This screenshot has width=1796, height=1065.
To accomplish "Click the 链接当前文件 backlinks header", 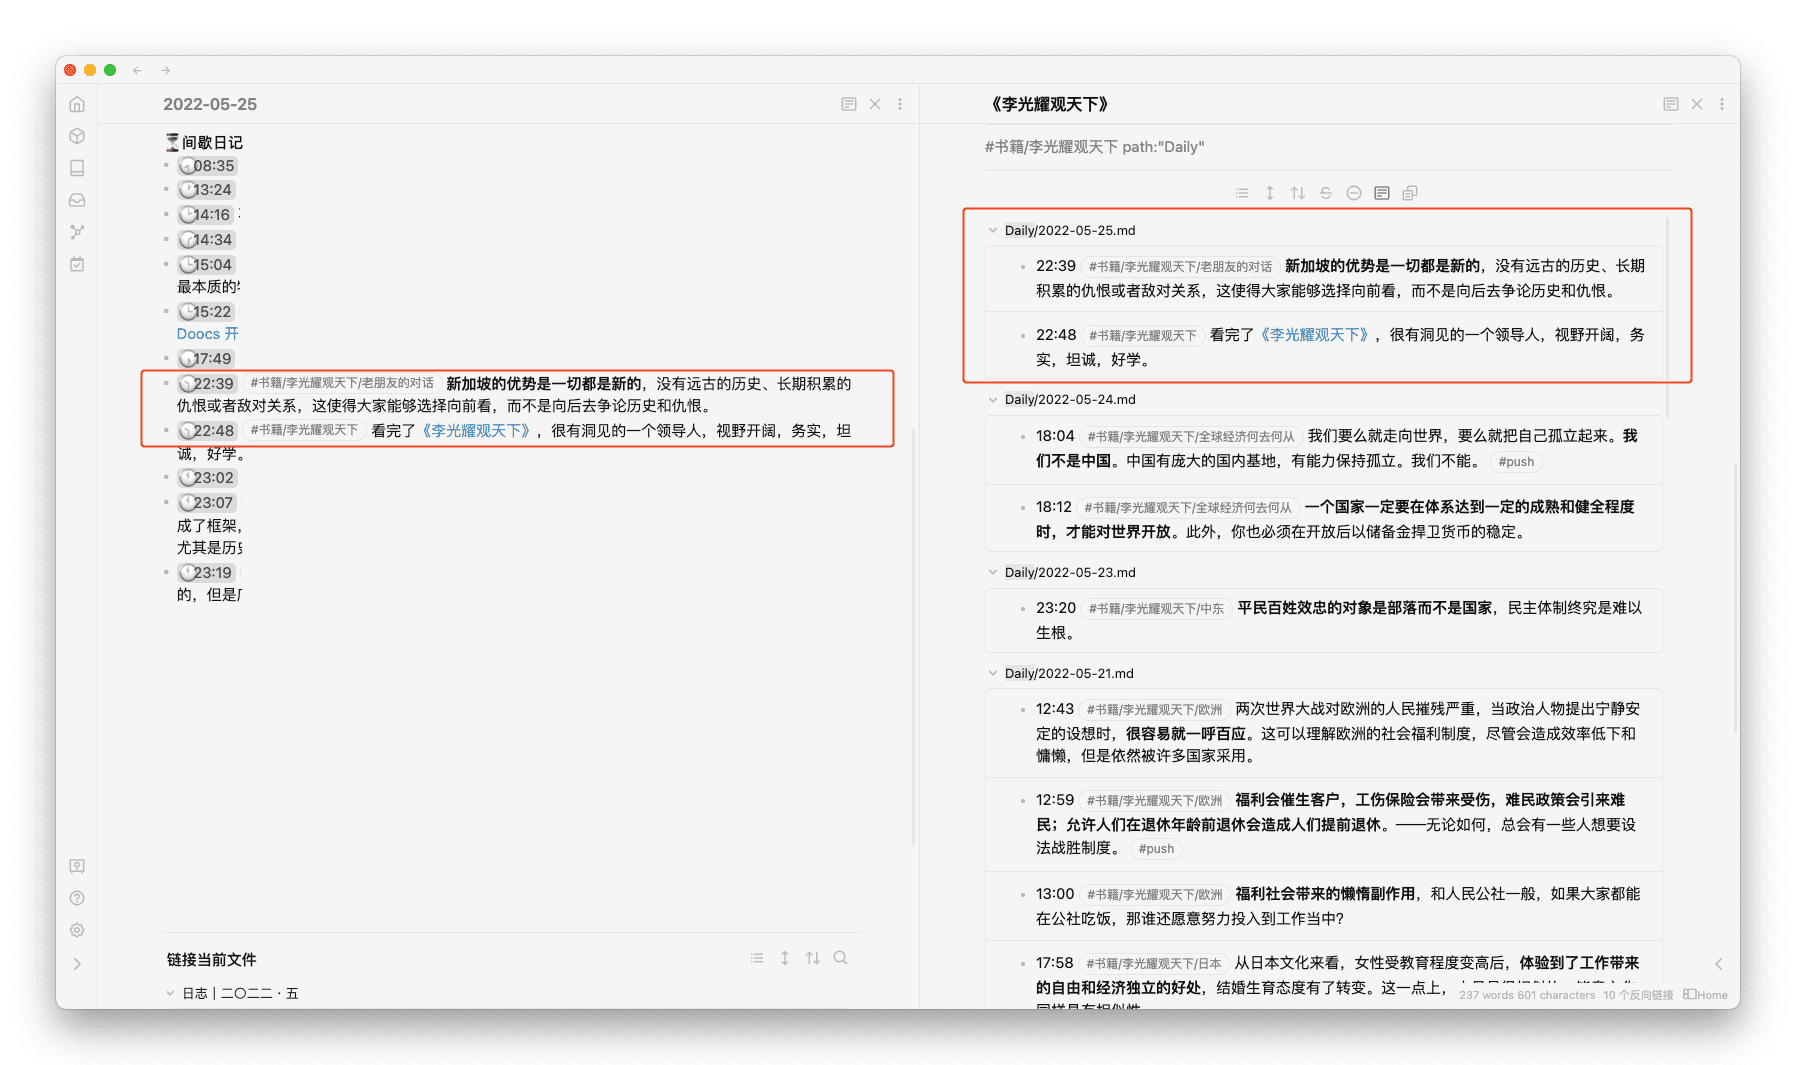I will click(211, 959).
